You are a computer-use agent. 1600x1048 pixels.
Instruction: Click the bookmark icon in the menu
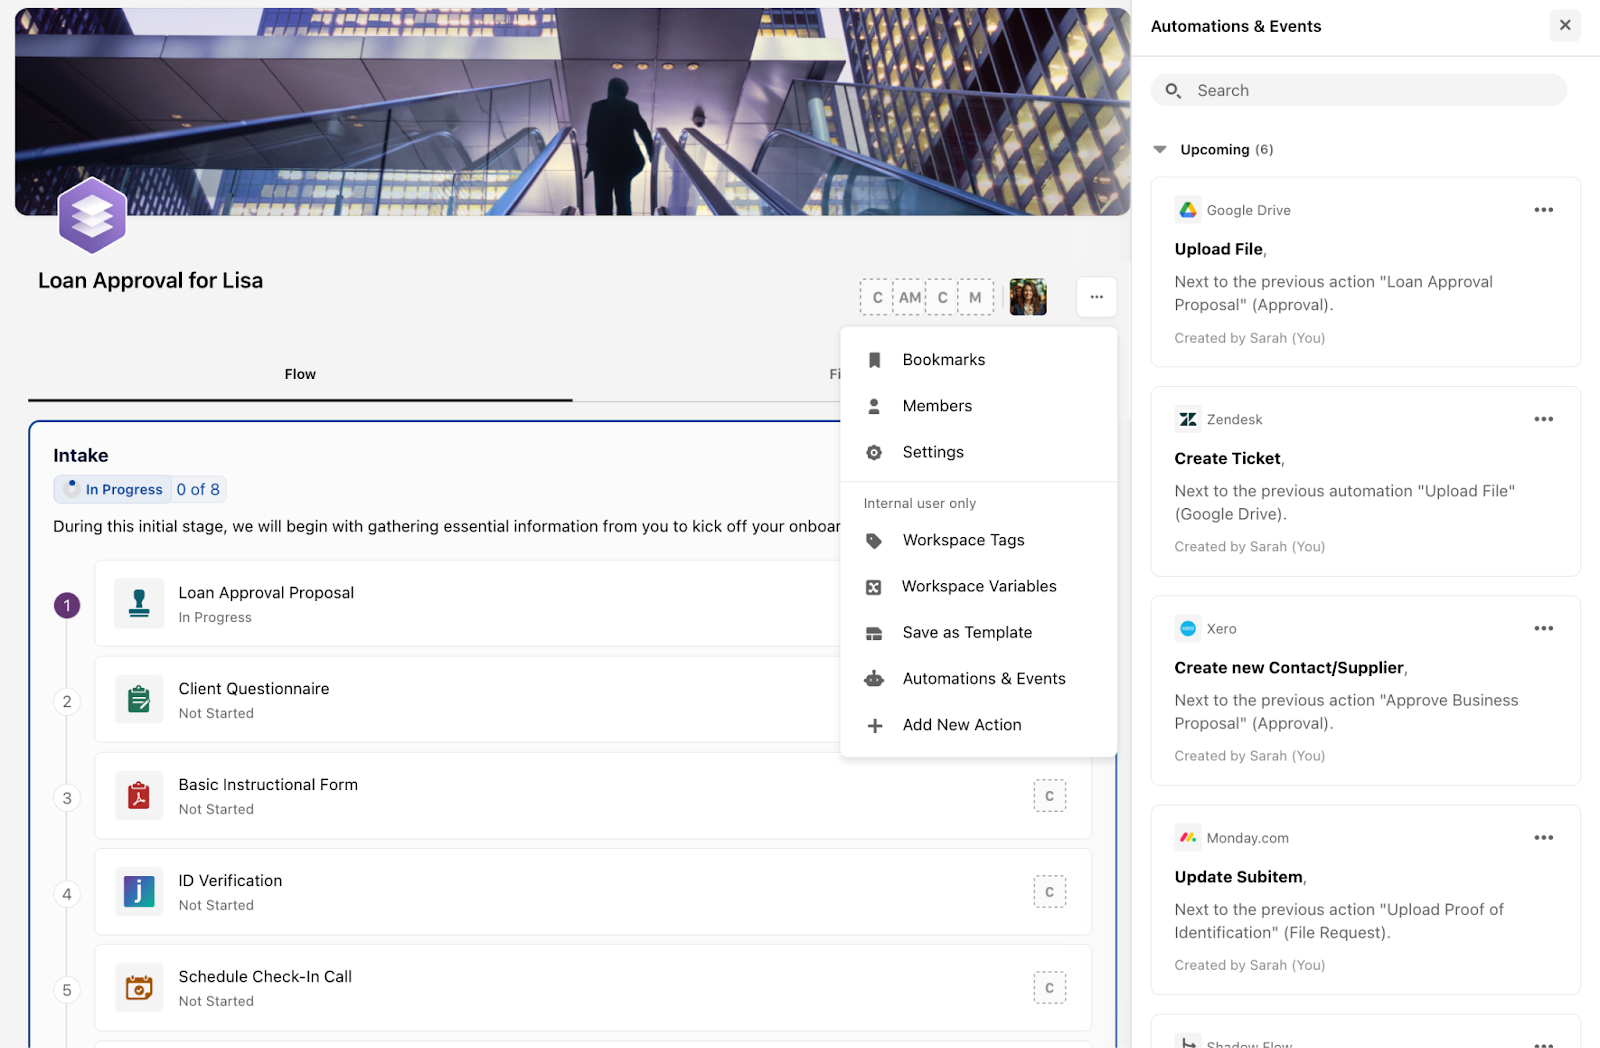[874, 360]
